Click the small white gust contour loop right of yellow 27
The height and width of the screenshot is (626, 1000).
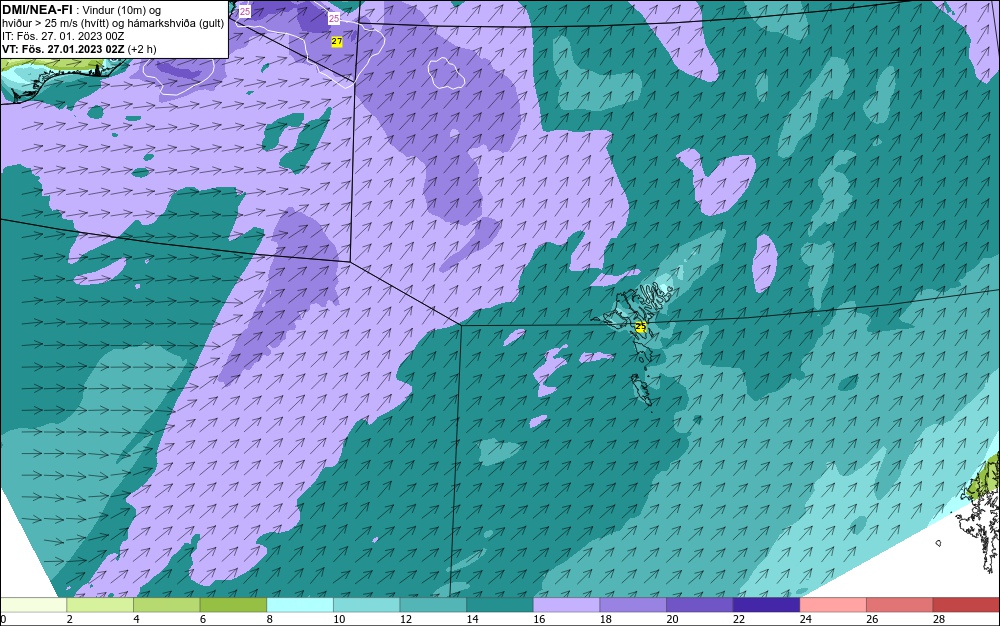446,73
